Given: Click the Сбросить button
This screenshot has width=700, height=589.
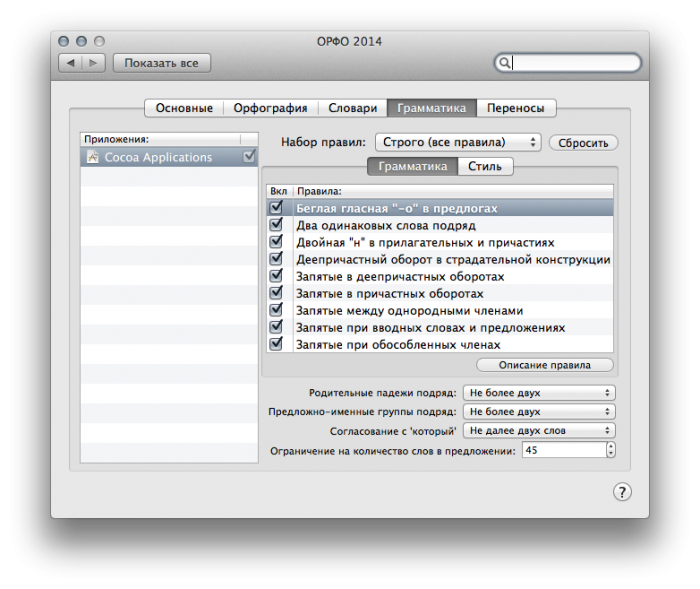Looking at the screenshot, I should click(583, 143).
